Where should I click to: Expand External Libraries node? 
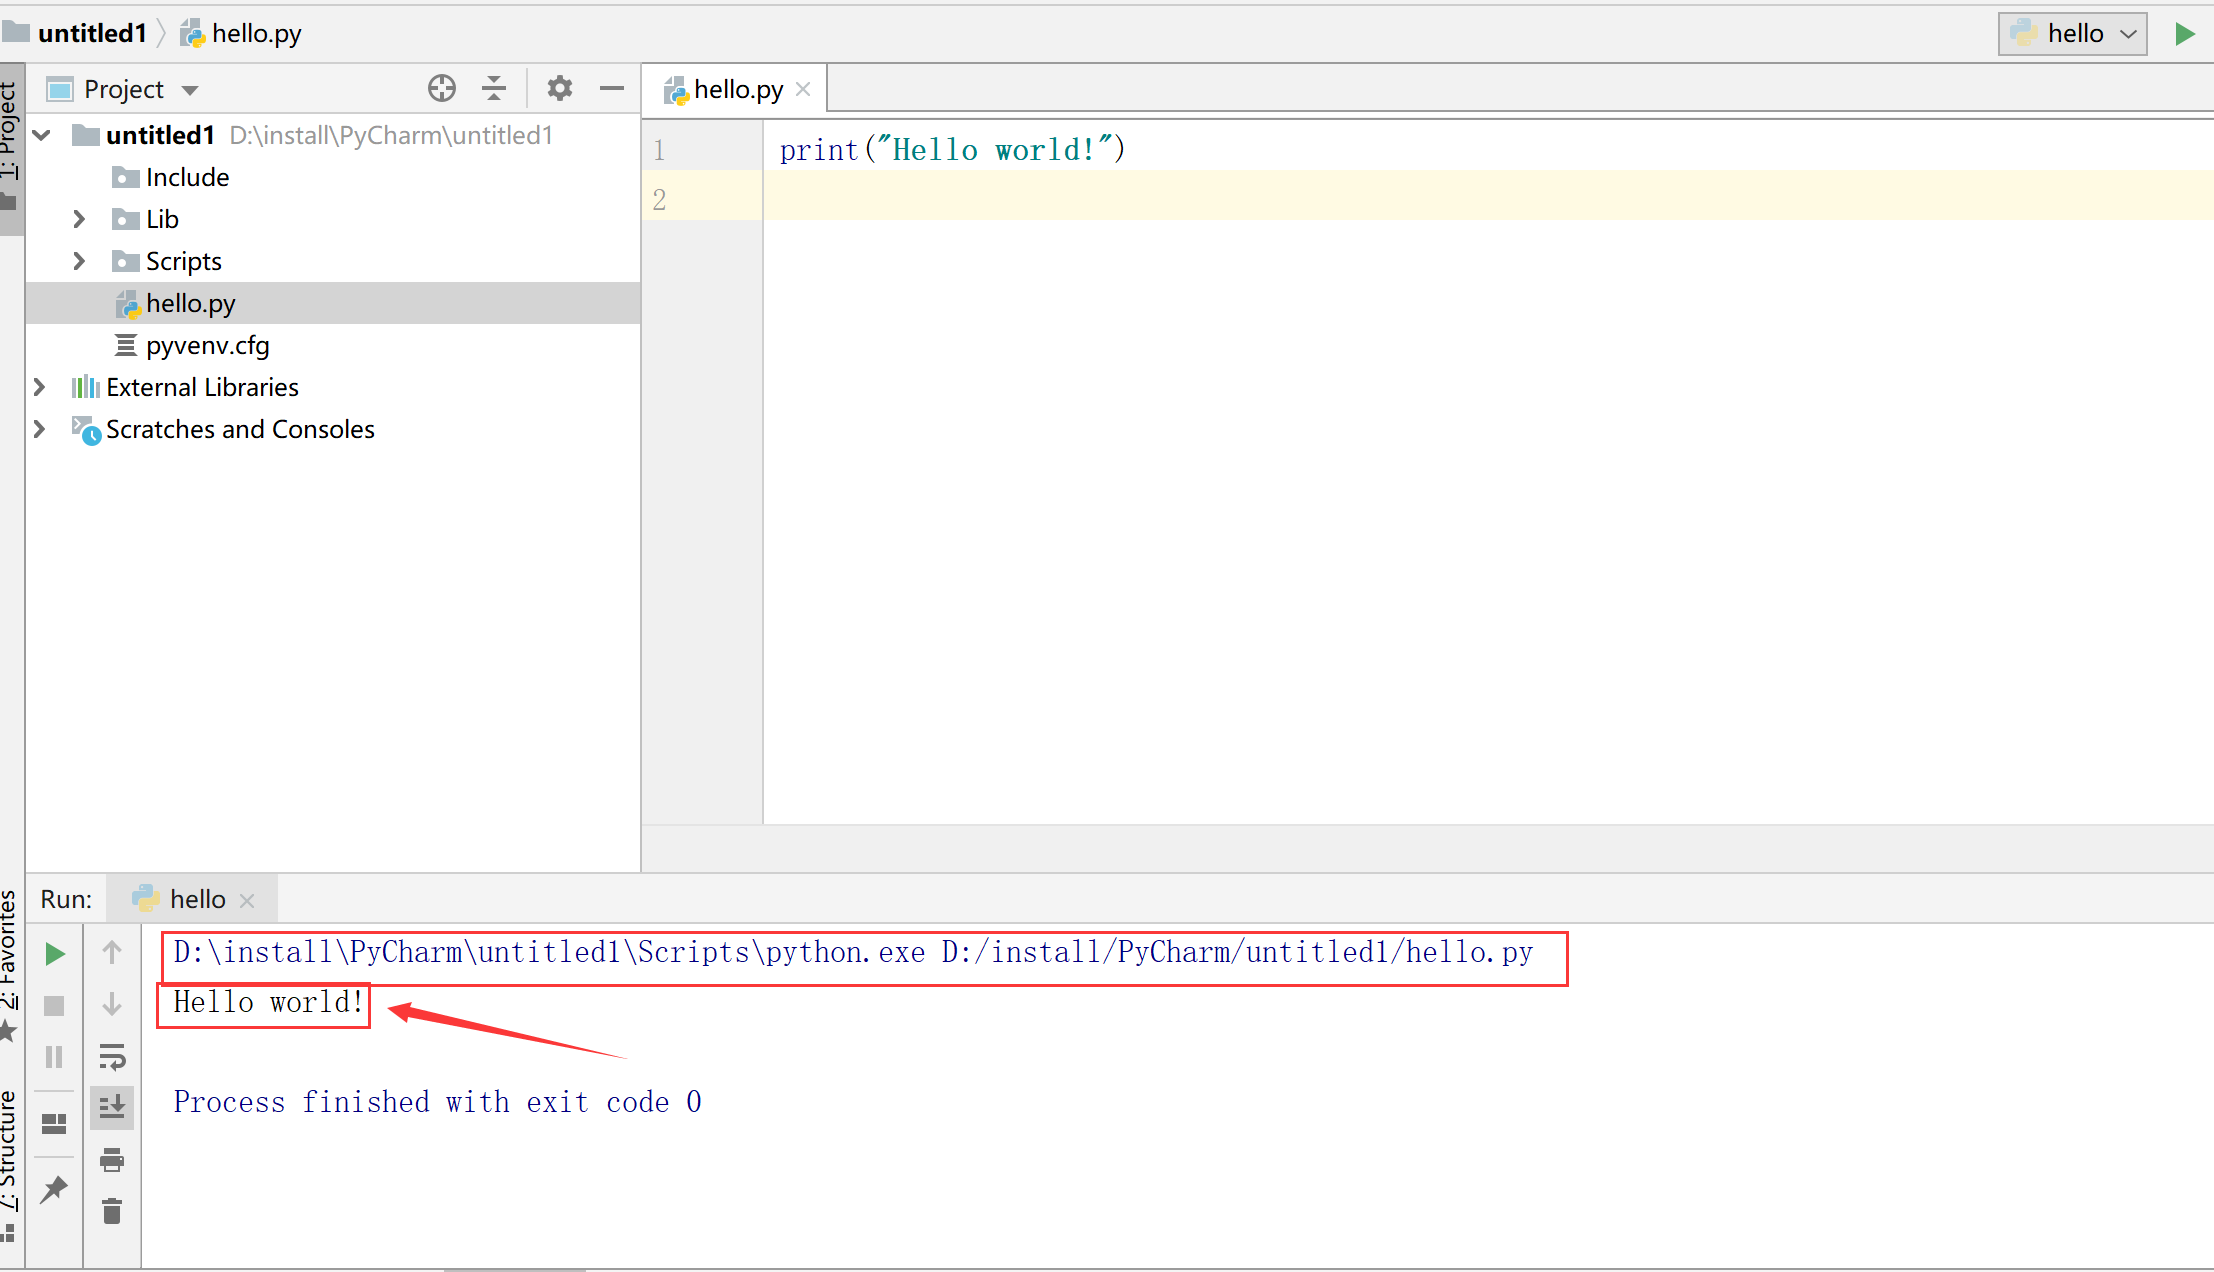point(39,387)
